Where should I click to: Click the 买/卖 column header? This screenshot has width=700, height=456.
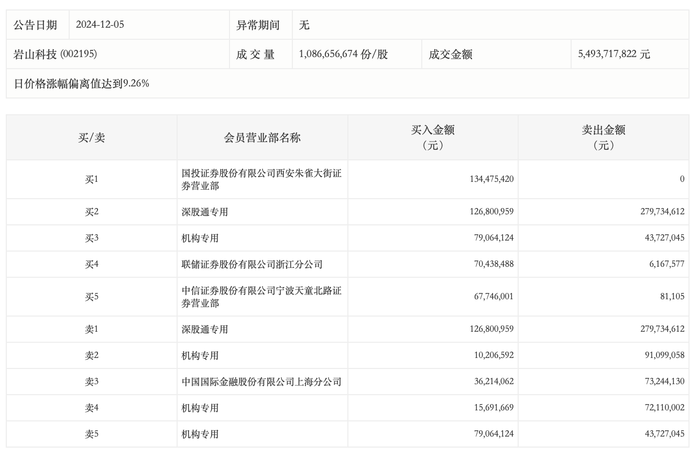click(x=92, y=138)
